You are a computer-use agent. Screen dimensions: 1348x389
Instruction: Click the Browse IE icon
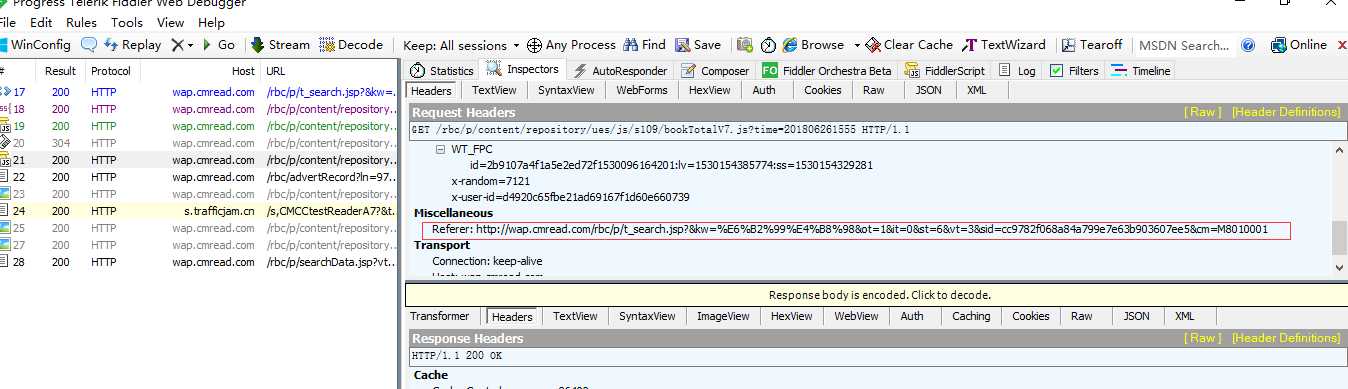click(790, 45)
